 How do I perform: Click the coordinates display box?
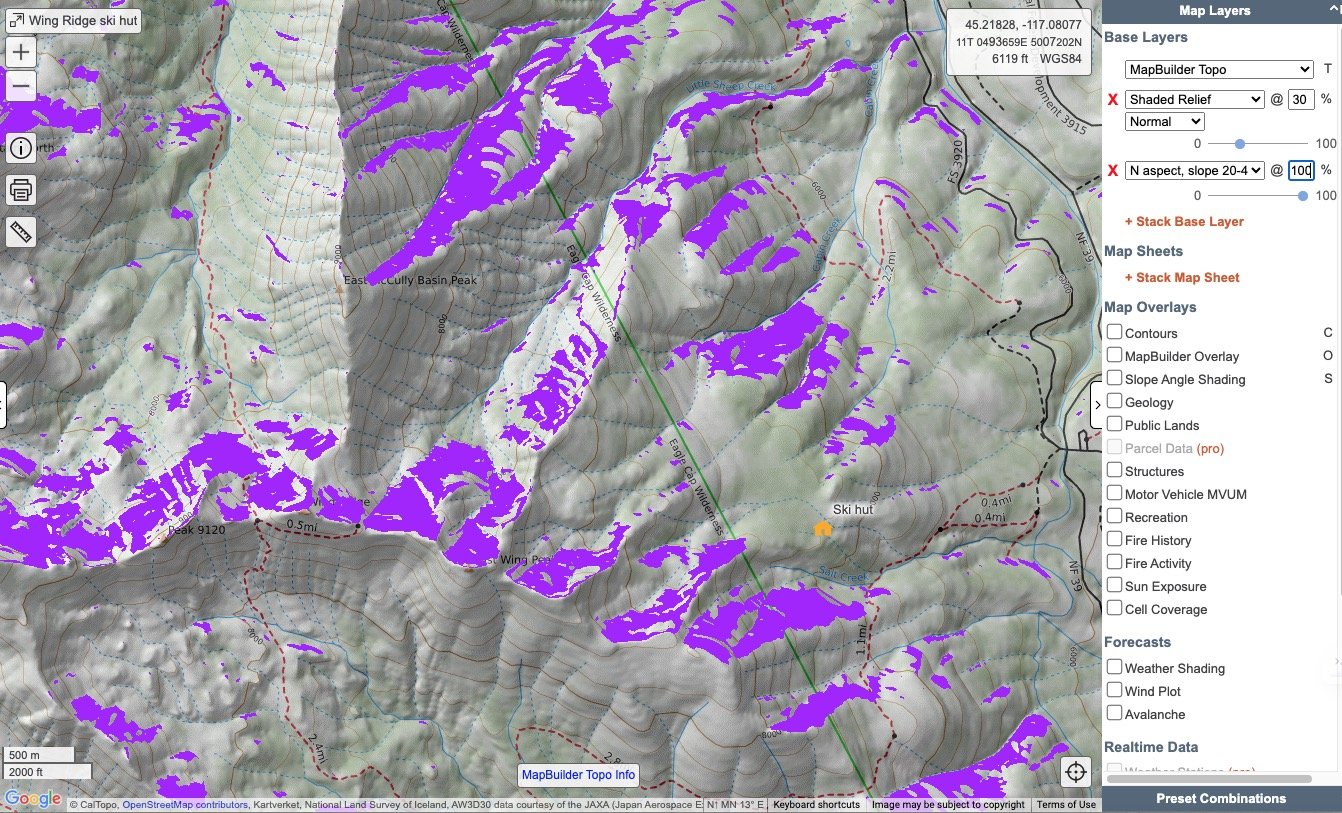pos(1021,42)
